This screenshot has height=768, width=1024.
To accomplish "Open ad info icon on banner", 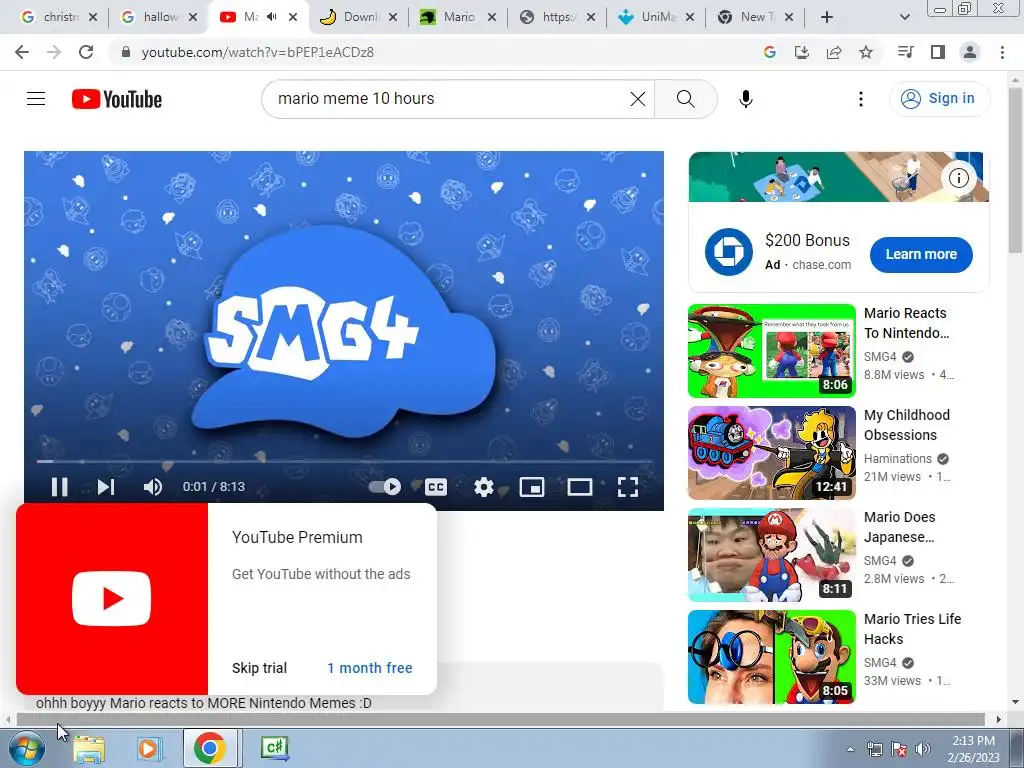I will [958, 178].
